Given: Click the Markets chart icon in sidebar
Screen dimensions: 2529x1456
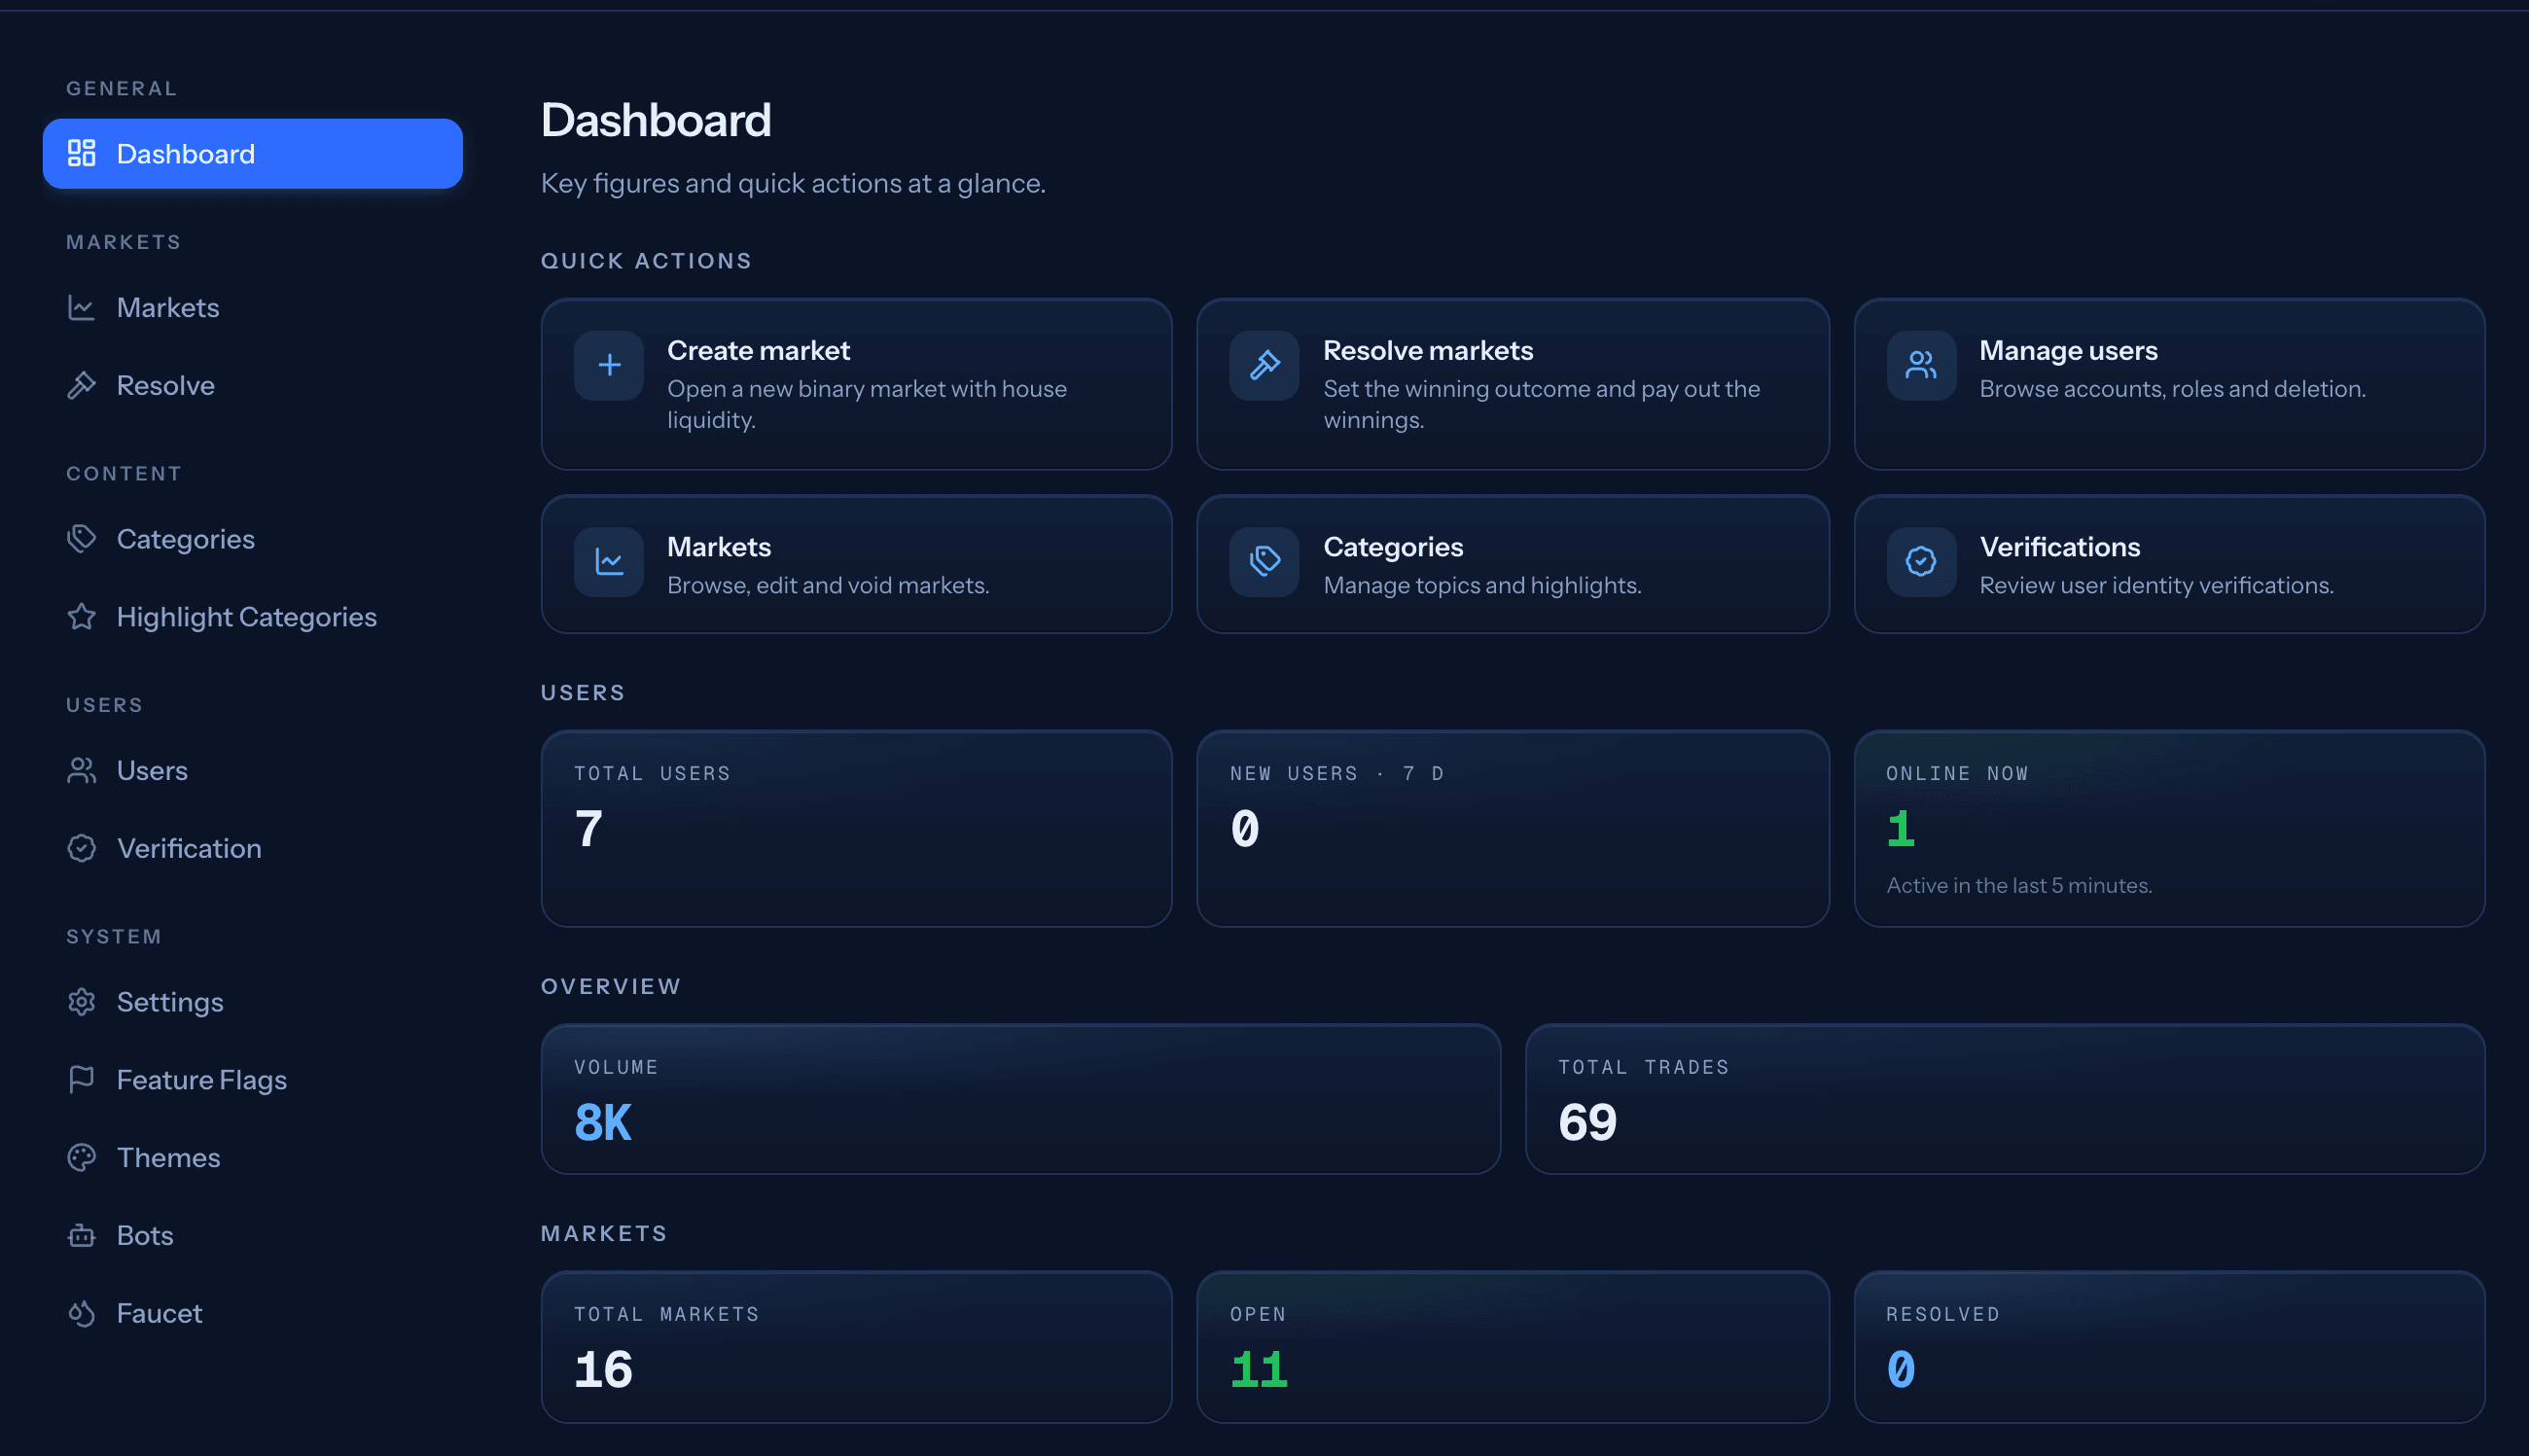Looking at the screenshot, I should click(81, 307).
